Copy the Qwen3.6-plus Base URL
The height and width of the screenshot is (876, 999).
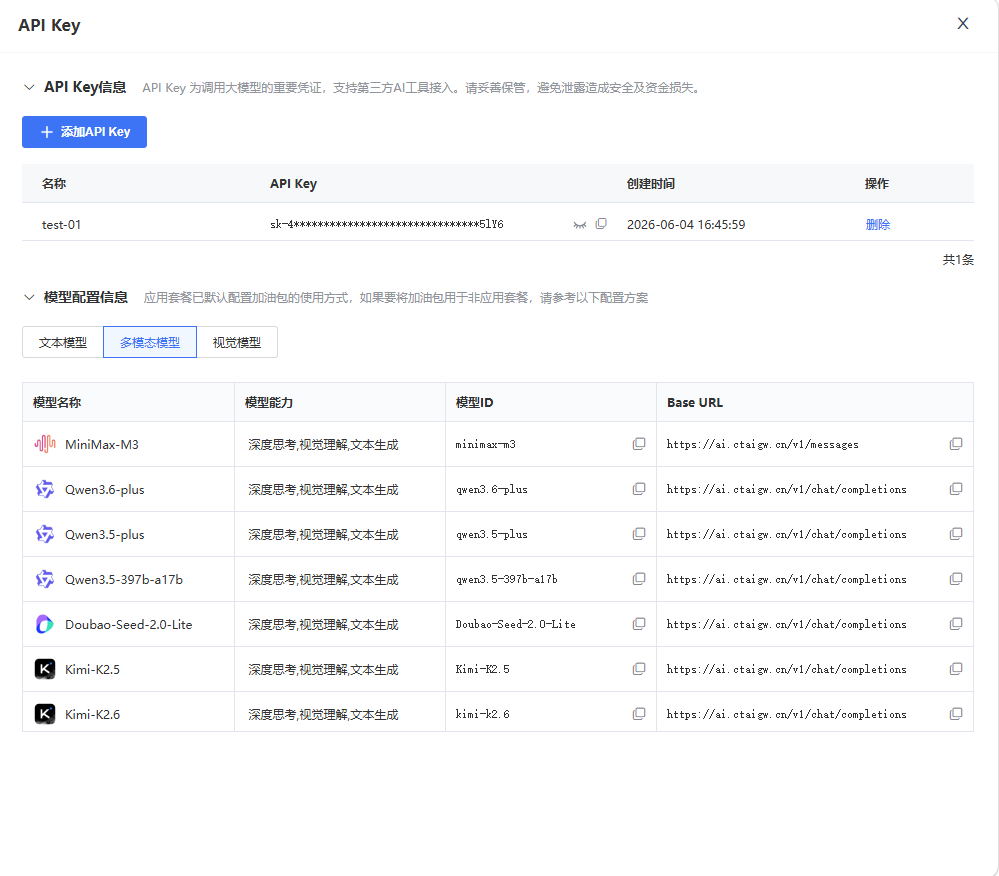tap(956, 489)
